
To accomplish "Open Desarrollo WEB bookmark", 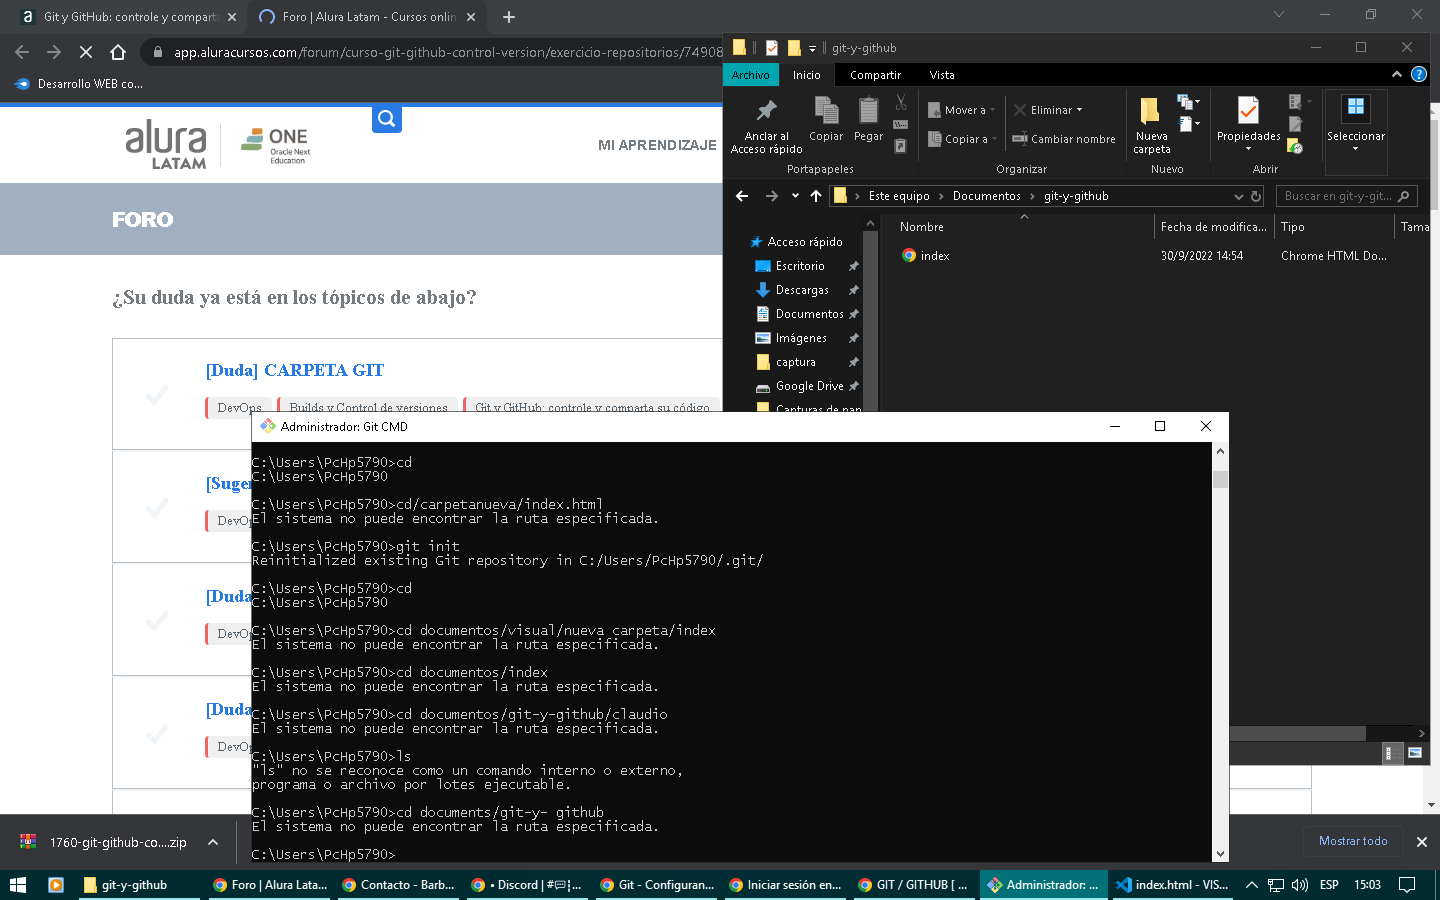I will tap(79, 84).
